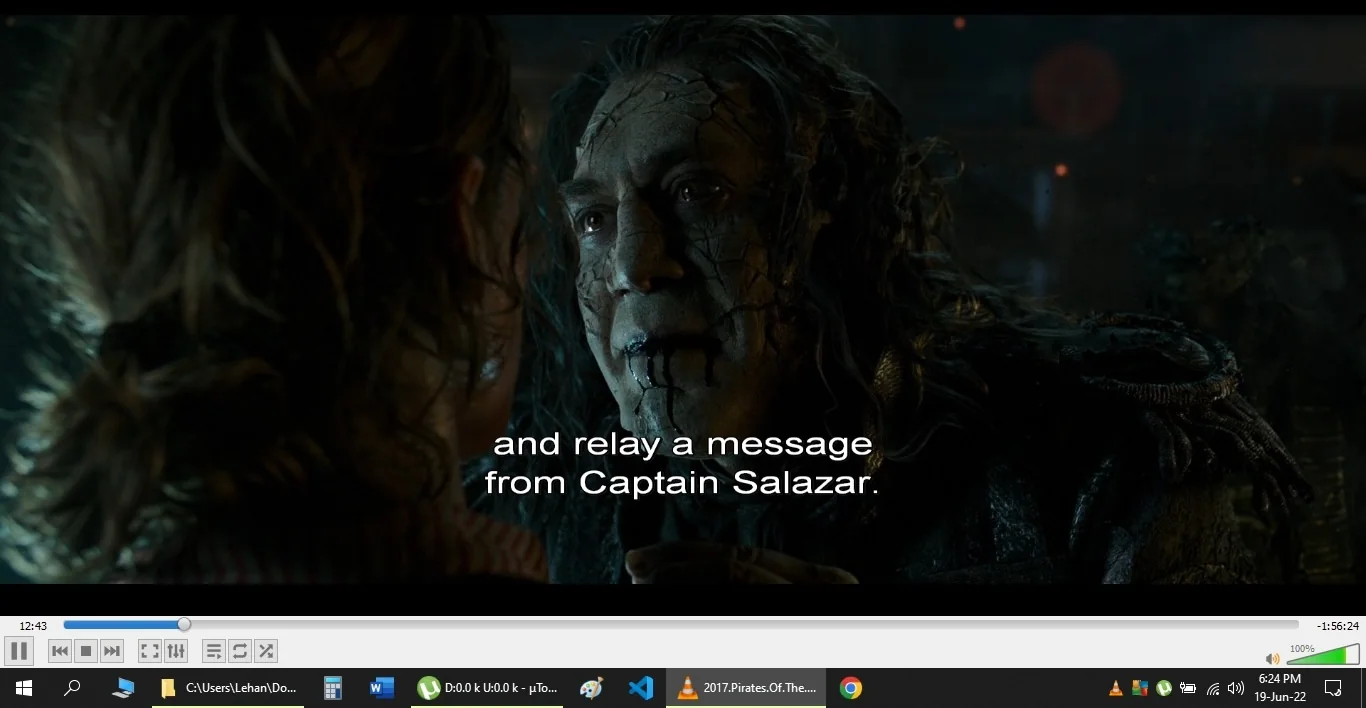
Task: Toggle fullscreen video mode
Action: tap(150, 651)
